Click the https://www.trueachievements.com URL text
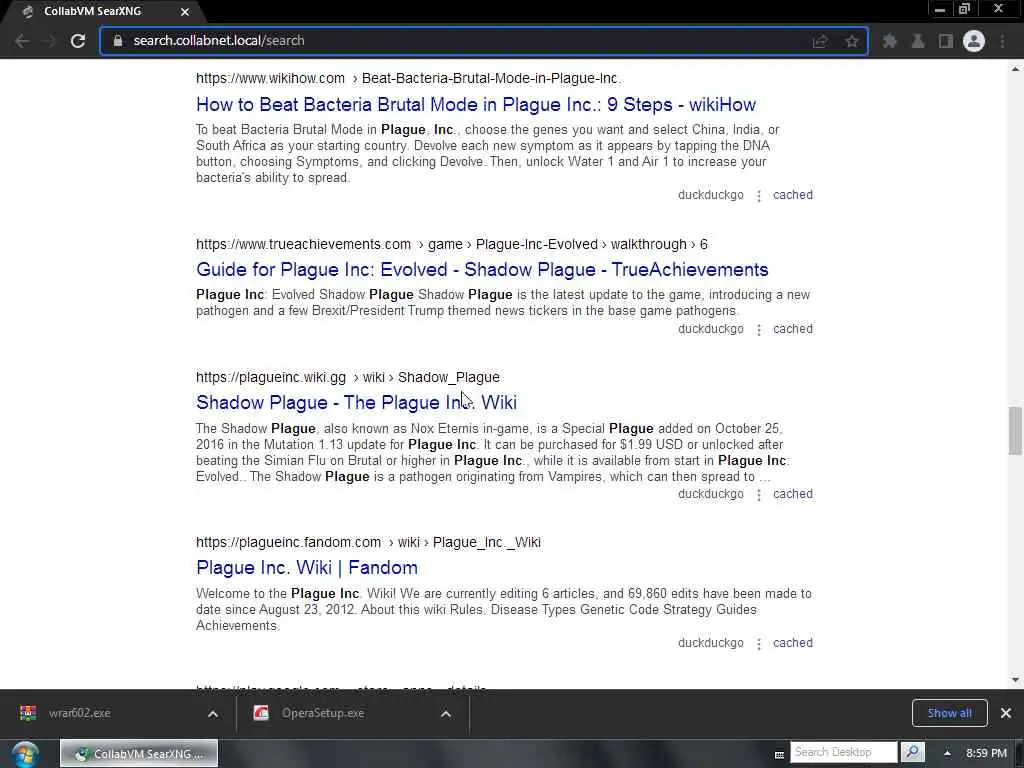The image size is (1024, 768). point(303,244)
